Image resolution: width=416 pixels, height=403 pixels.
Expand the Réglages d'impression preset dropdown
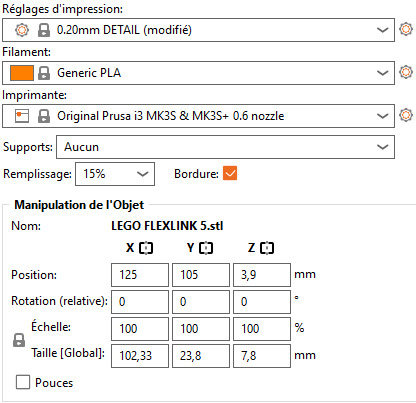click(382, 30)
